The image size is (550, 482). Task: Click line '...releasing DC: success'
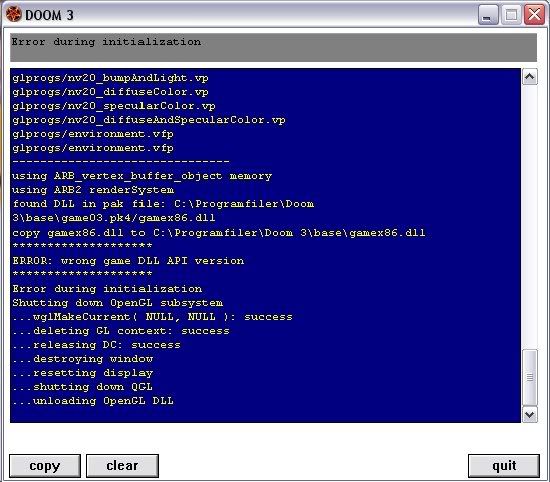click(x=96, y=345)
